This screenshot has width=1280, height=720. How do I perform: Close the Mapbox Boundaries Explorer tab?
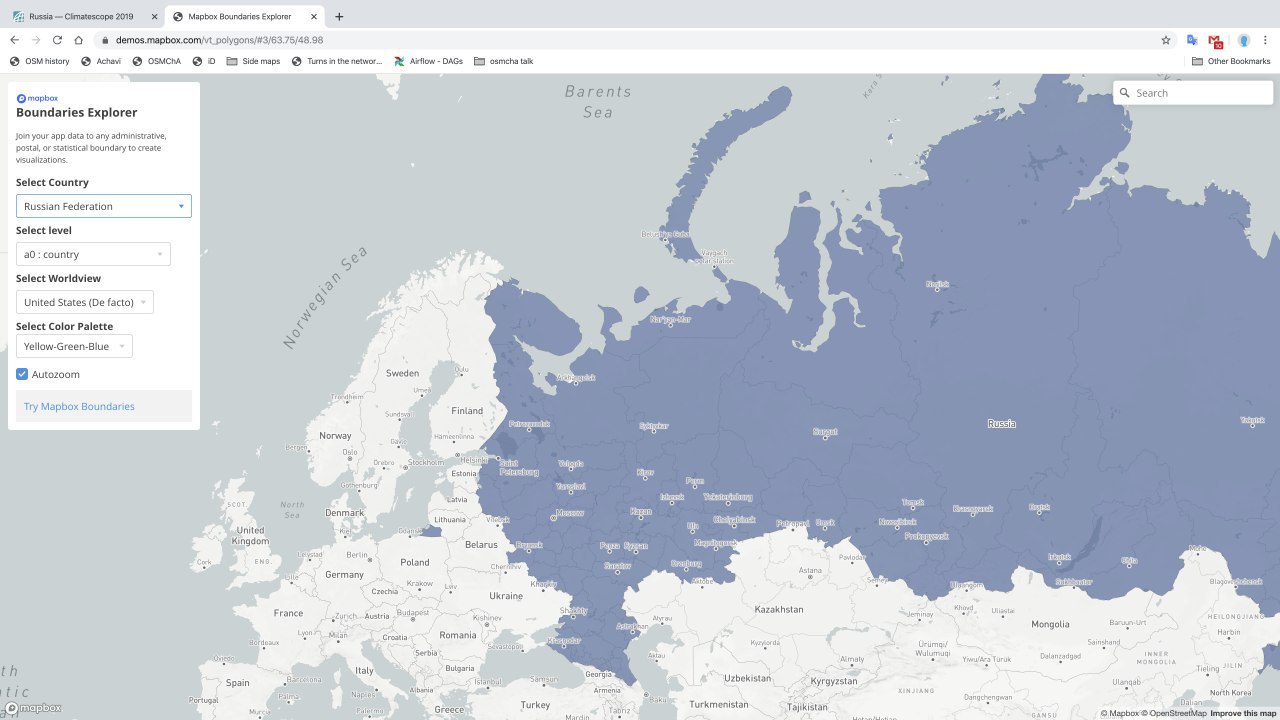(x=315, y=16)
